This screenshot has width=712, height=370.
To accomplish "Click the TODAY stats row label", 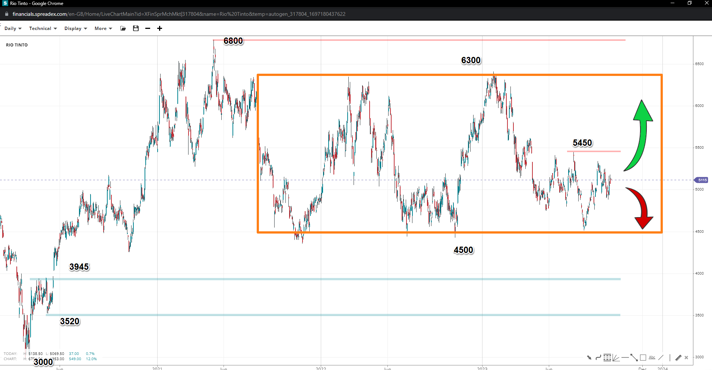I will click(10, 354).
